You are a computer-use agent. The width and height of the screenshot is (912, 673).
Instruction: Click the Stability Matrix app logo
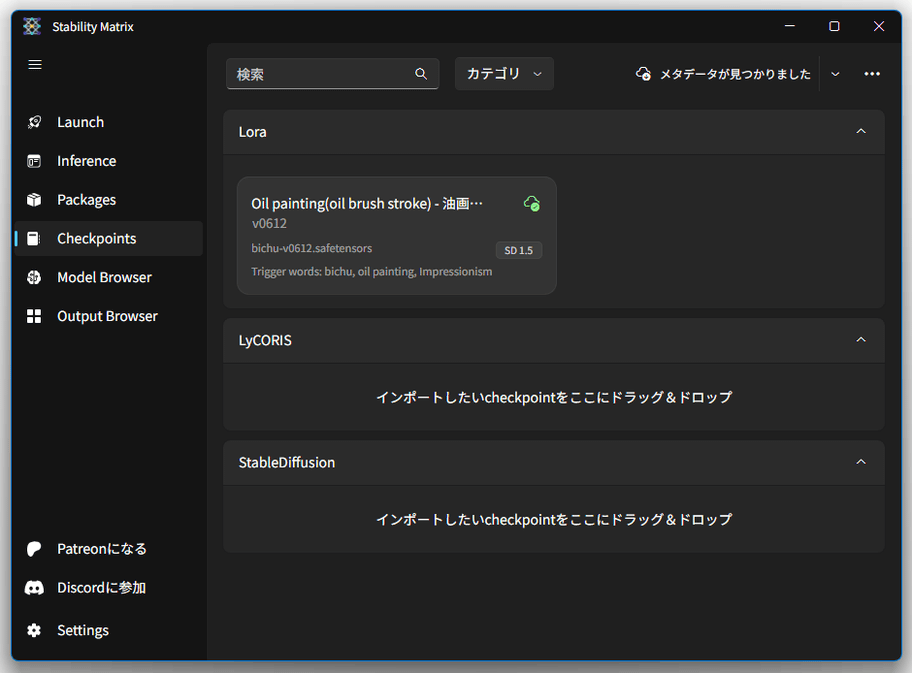(x=32, y=26)
